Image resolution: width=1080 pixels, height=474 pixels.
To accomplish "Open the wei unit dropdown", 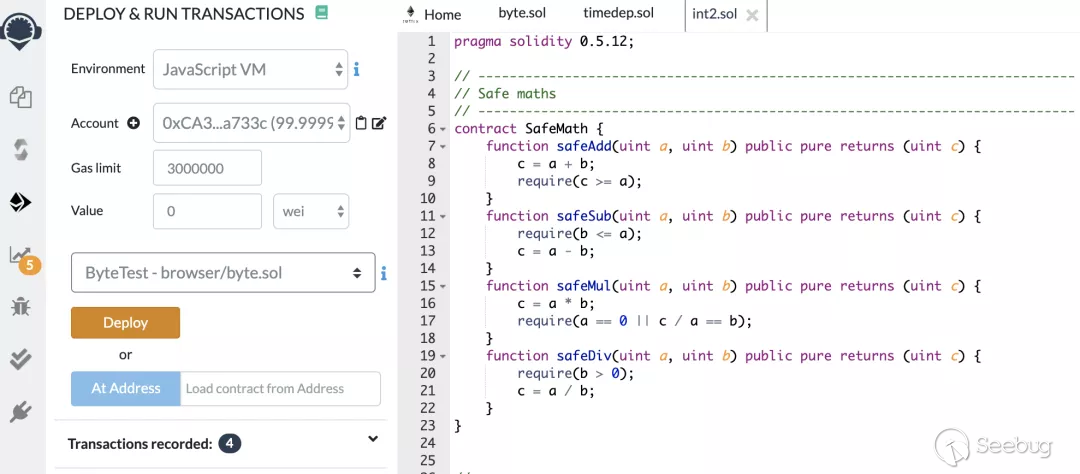I will click(x=311, y=212).
